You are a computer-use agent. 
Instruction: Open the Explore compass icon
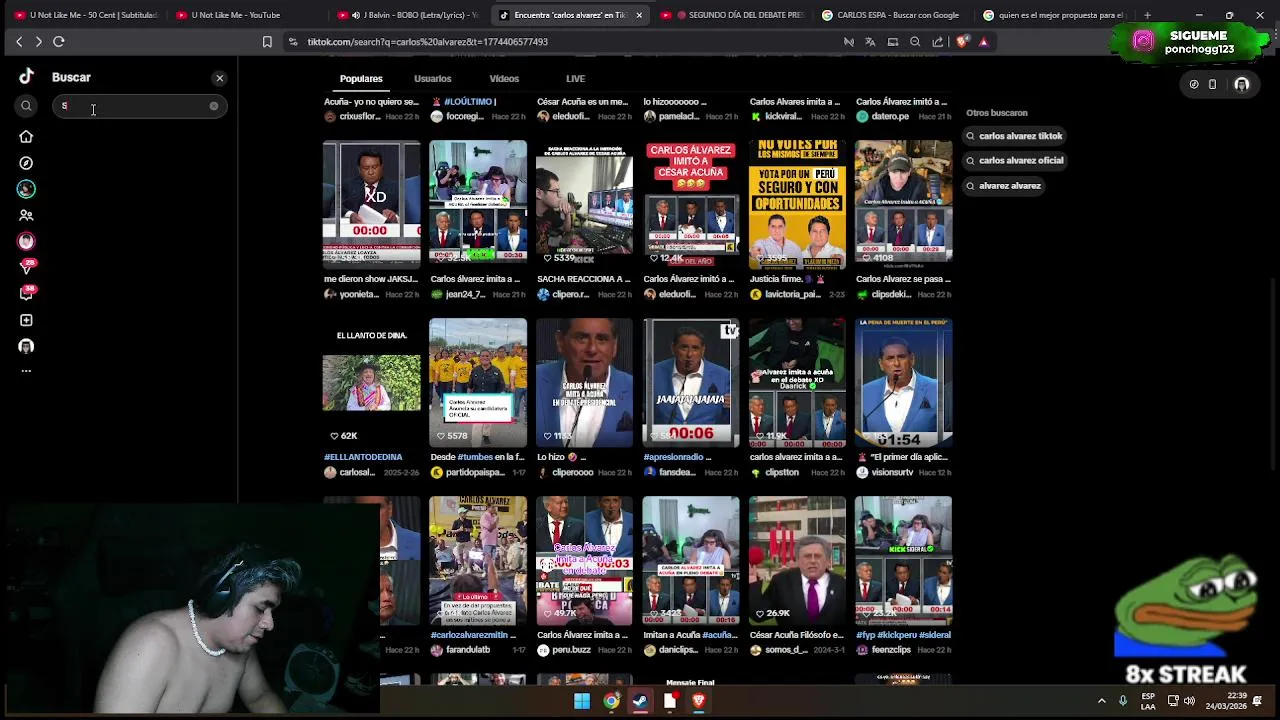point(26,163)
